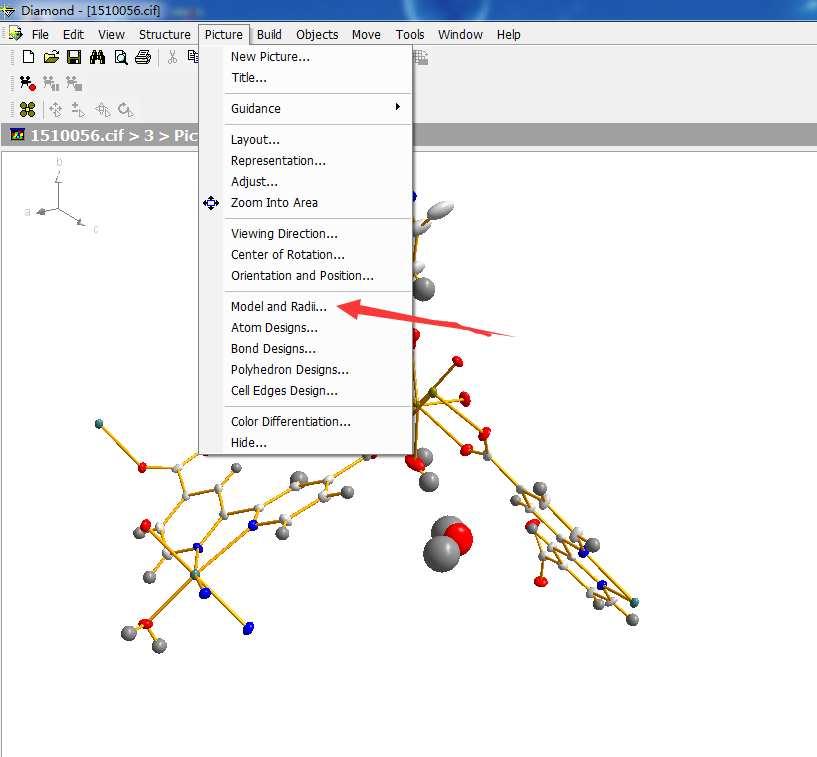Select teal atom at top-left bond end
This screenshot has width=817, height=757.
[99, 424]
